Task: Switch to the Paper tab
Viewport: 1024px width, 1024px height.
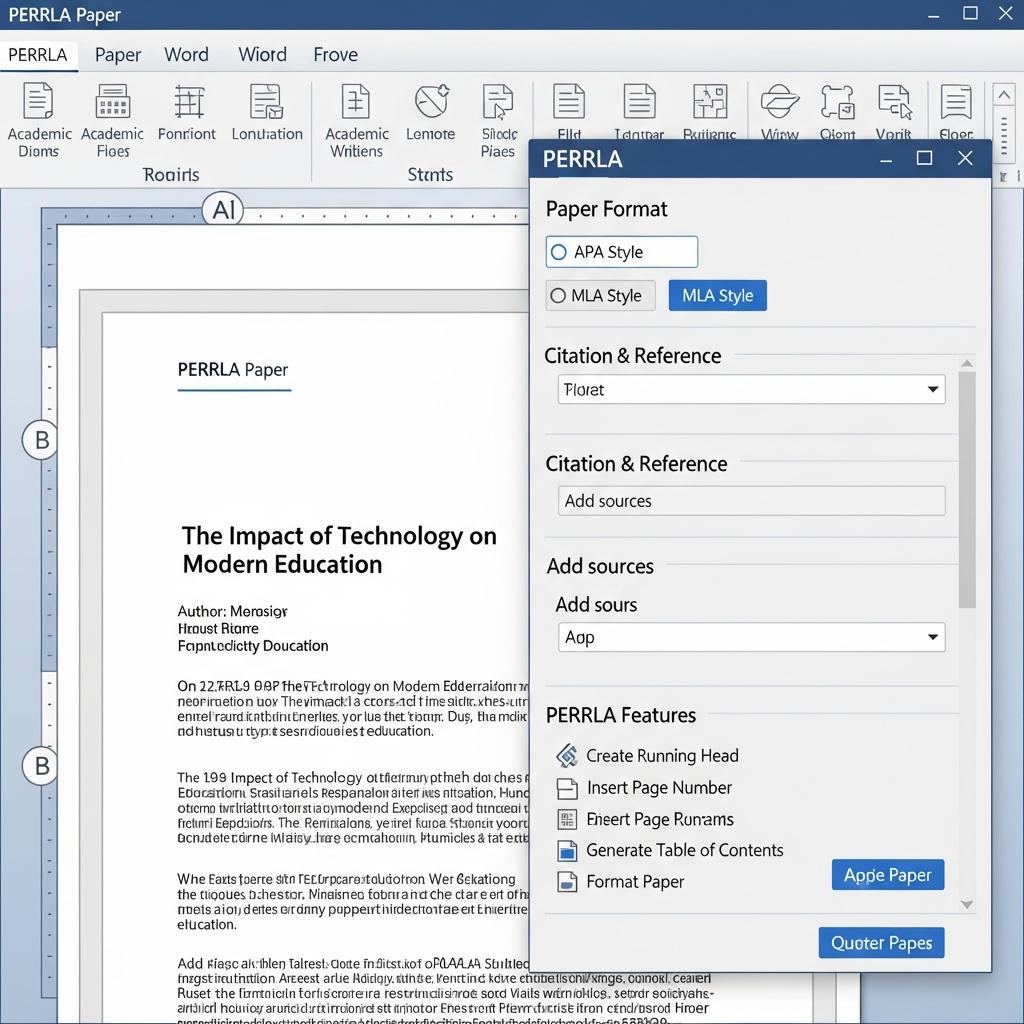Action: pyautogui.click(x=117, y=55)
